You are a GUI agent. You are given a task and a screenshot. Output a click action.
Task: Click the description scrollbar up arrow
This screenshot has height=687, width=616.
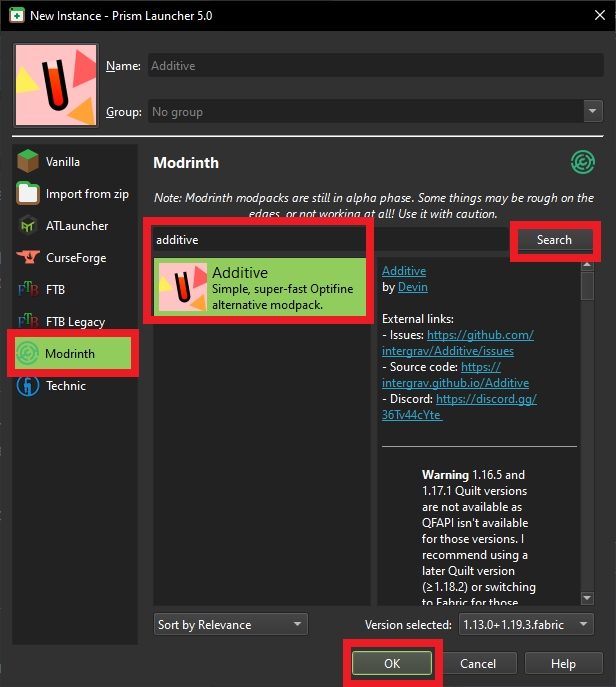pyautogui.click(x=587, y=265)
